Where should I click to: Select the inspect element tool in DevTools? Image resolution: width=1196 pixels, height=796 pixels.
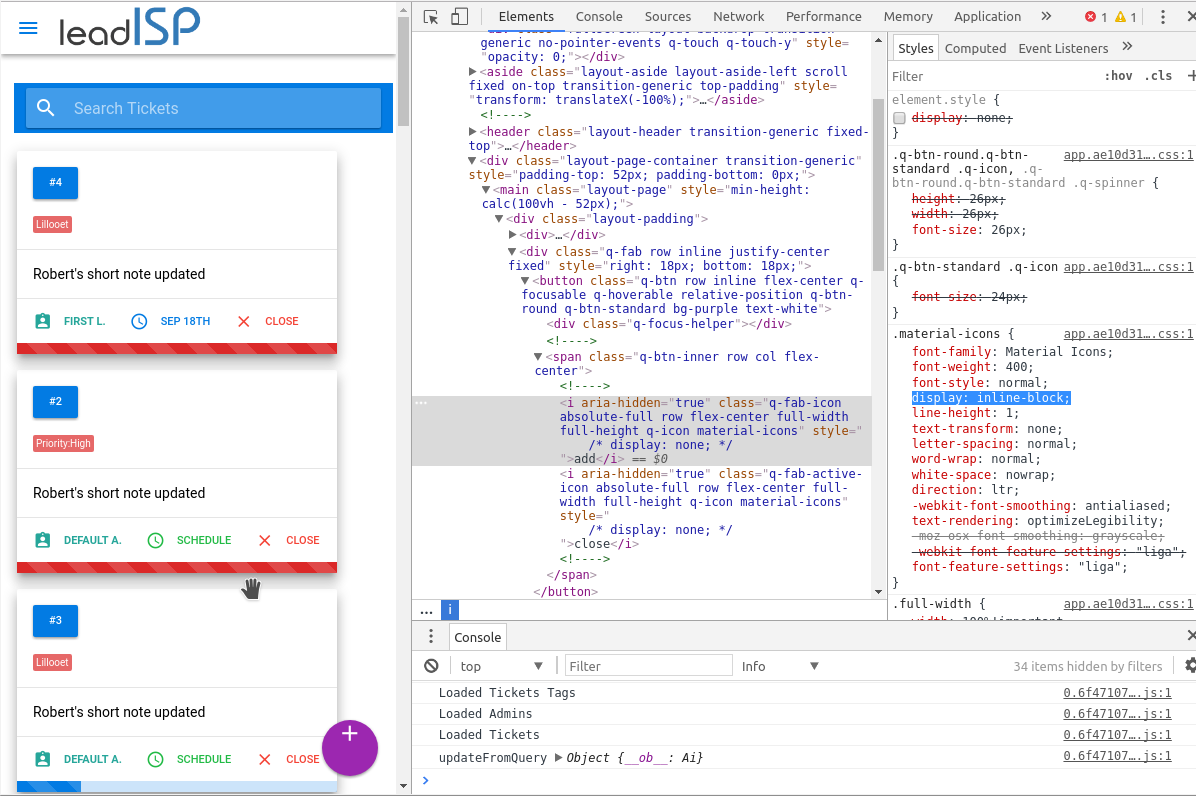430,17
